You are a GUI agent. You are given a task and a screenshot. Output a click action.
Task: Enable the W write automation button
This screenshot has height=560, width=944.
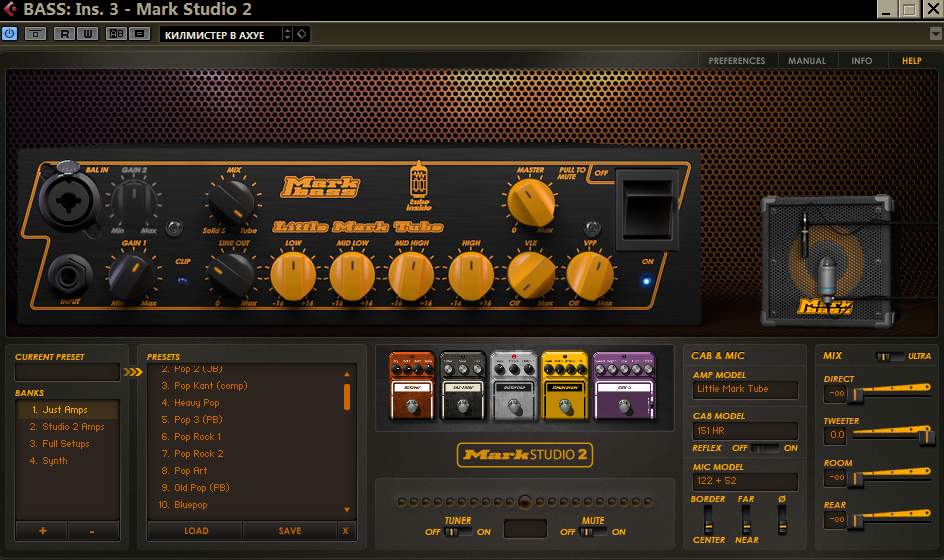tap(87, 34)
